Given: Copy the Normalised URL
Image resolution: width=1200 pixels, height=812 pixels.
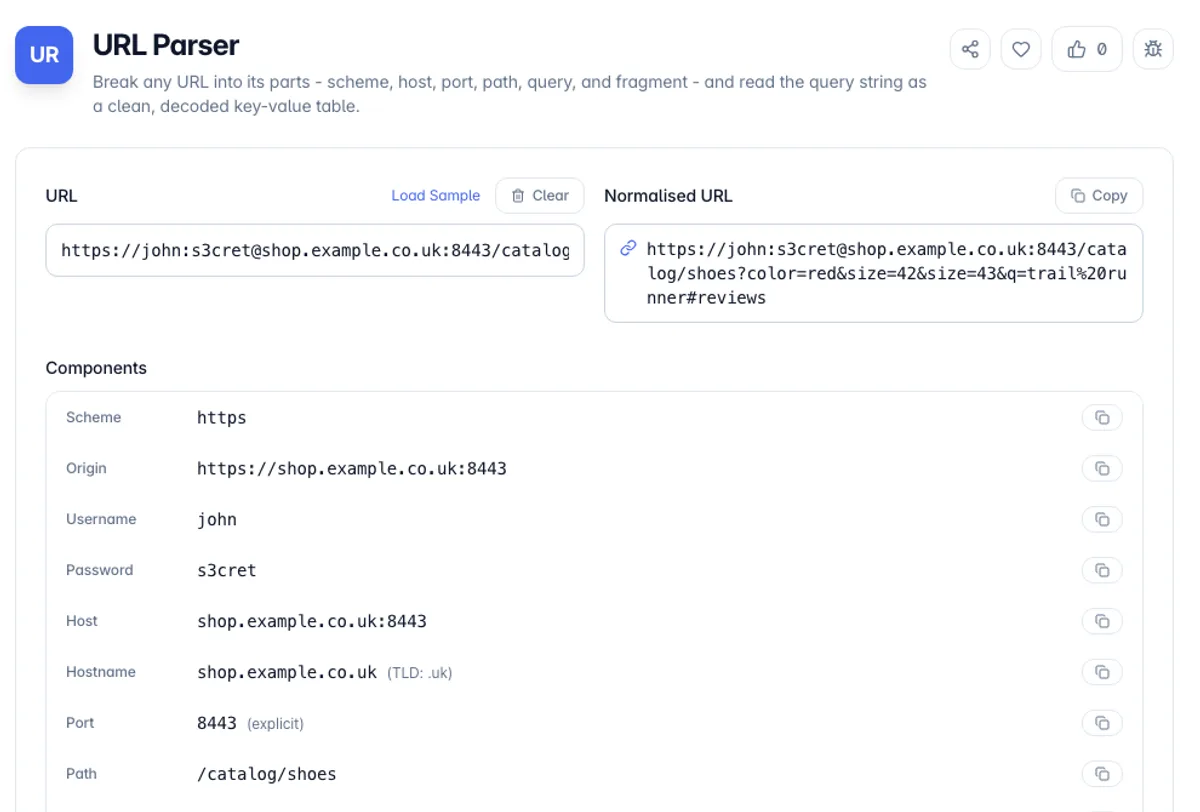Looking at the screenshot, I should tap(1099, 196).
